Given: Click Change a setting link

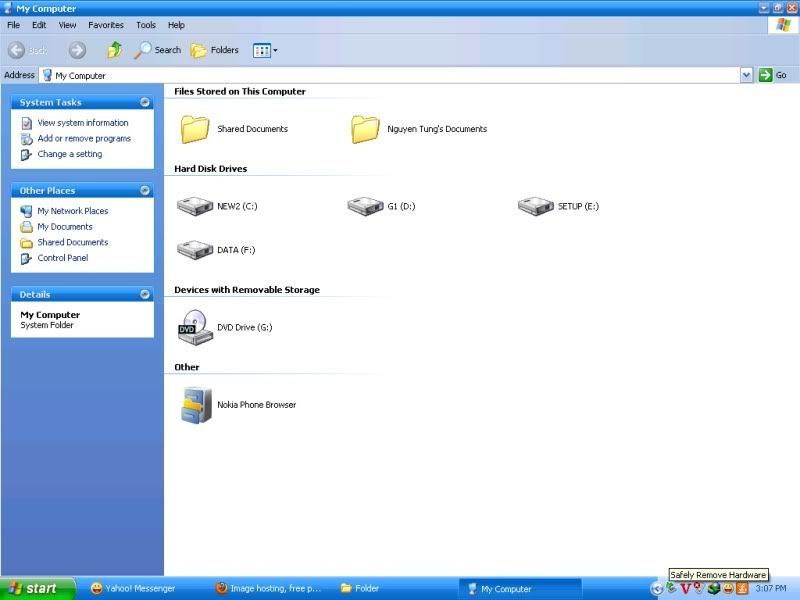Looking at the screenshot, I should (x=70, y=154).
